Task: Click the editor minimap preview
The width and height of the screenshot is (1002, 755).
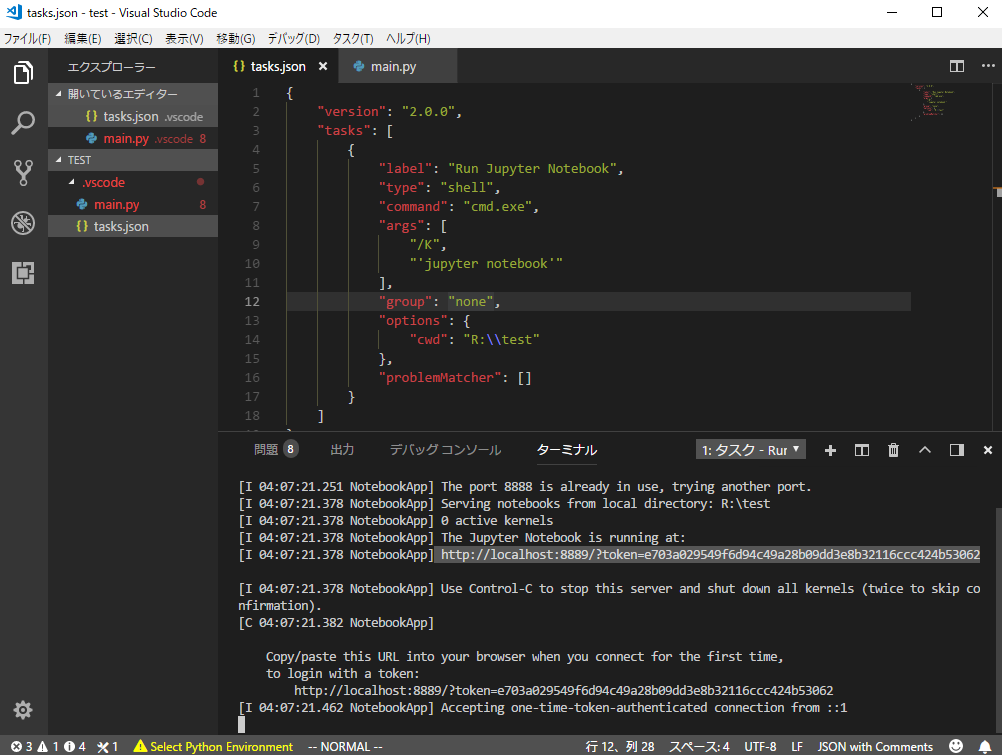Action: (933, 102)
